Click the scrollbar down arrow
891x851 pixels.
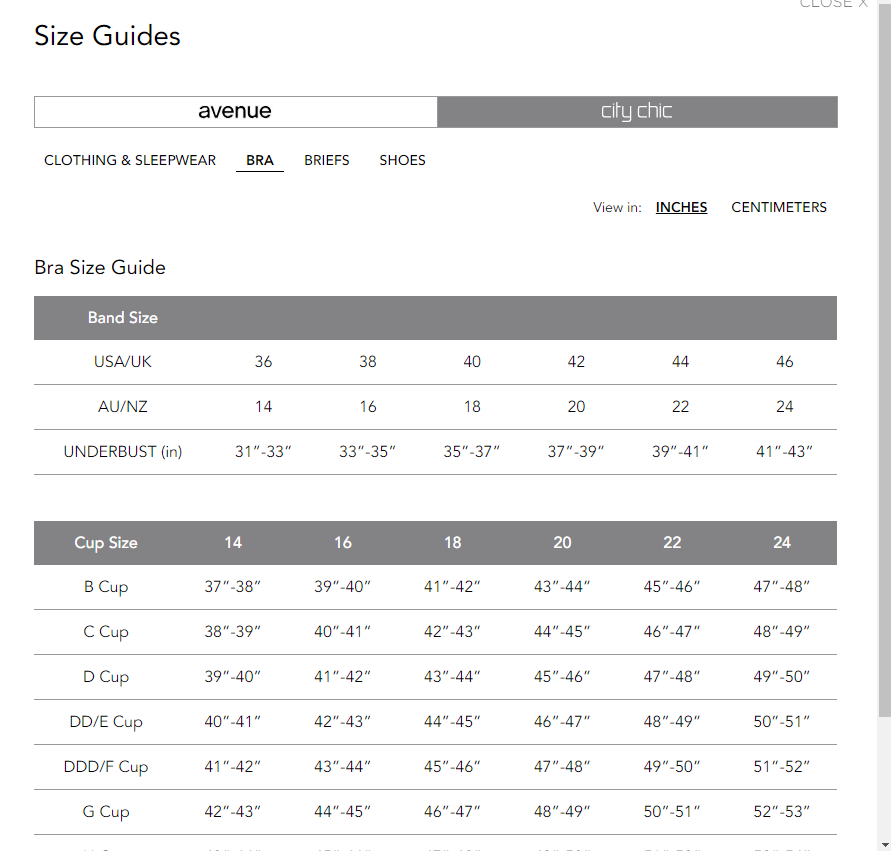coord(885,845)
